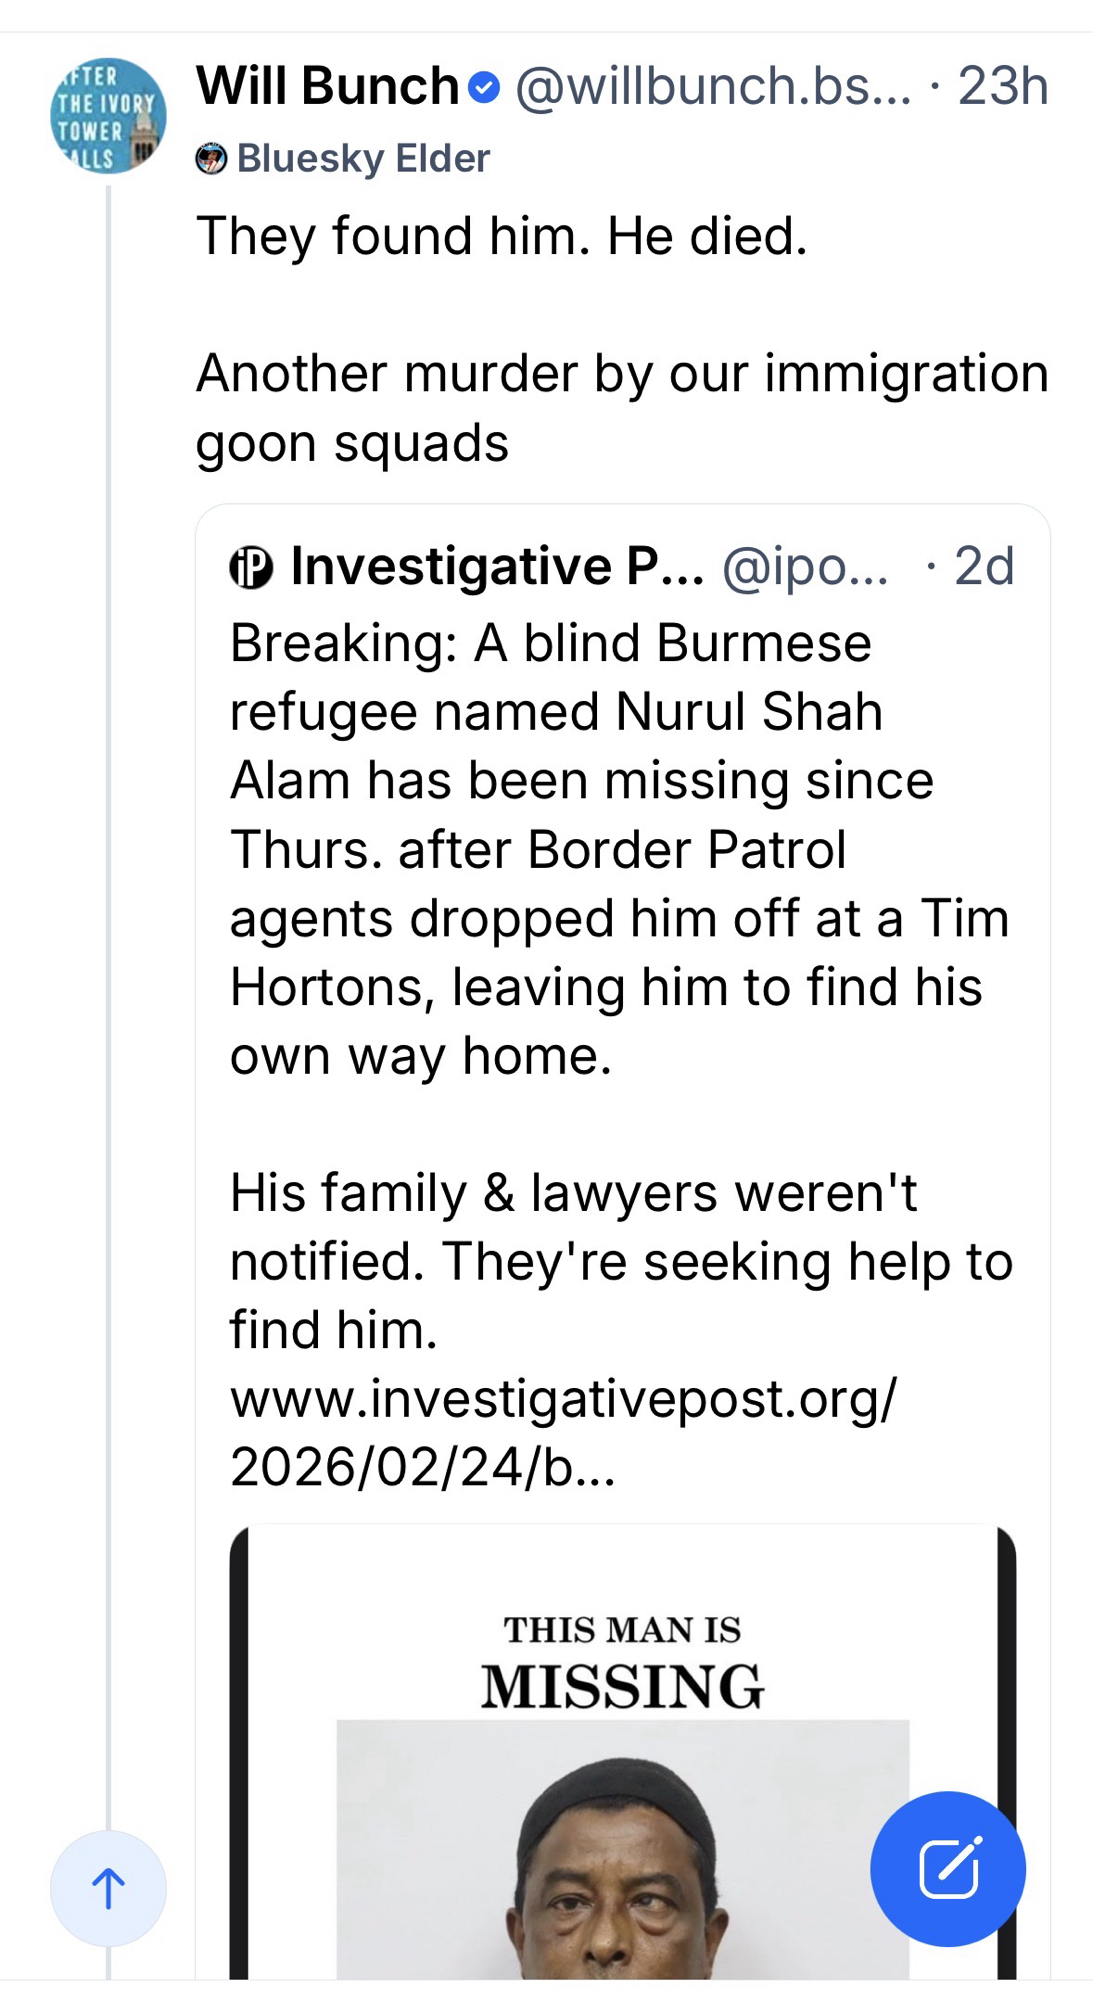The width and height of the screenshot is (1093, 2000).
Task: Open the Will Bunch display name
Action: point(327,86)
